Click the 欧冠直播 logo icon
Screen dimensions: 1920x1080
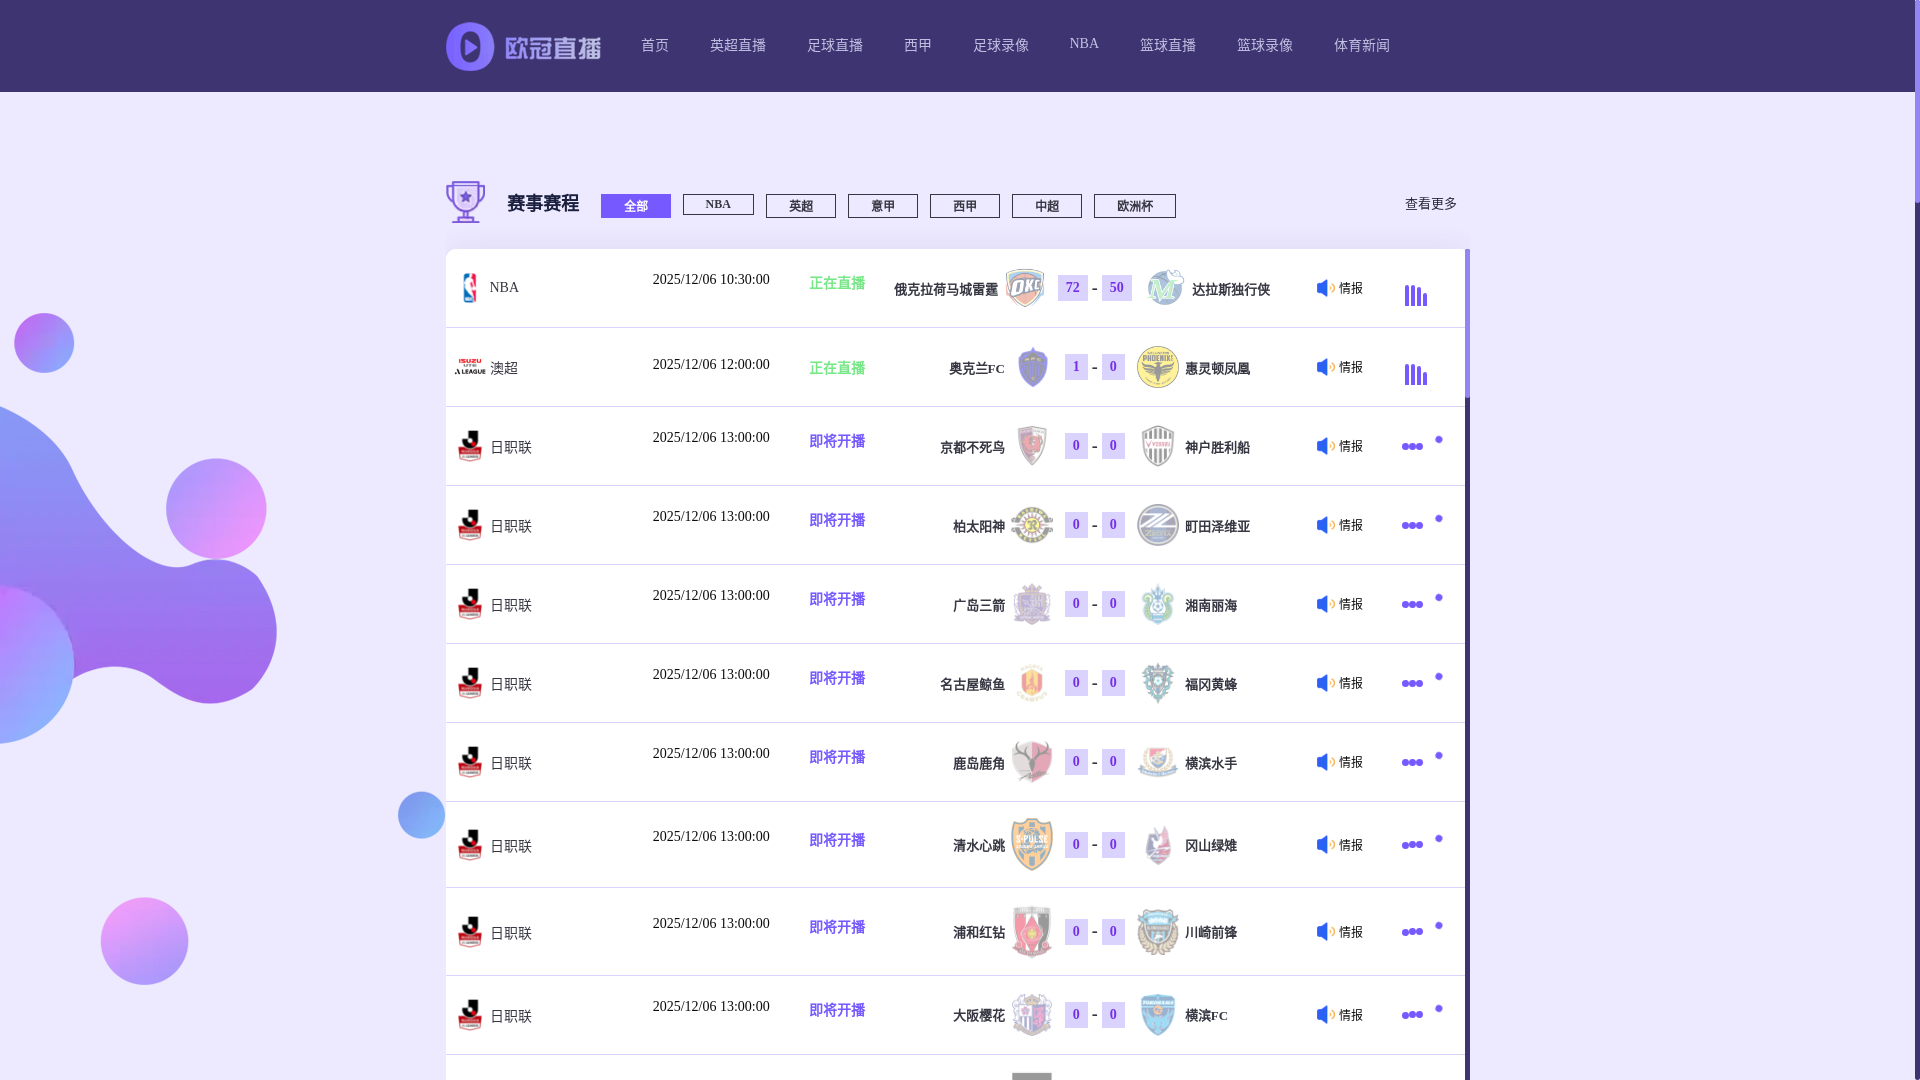click(x=470, y=46)
